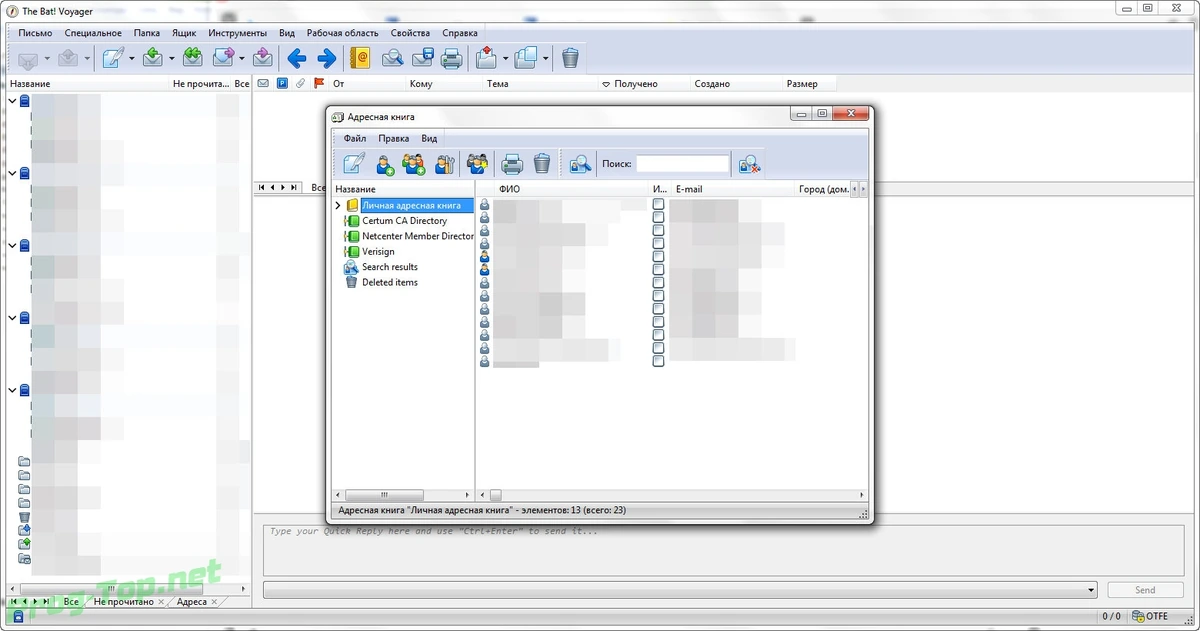
Task: Click the Copy to folder icon
Action: [526, 58]
